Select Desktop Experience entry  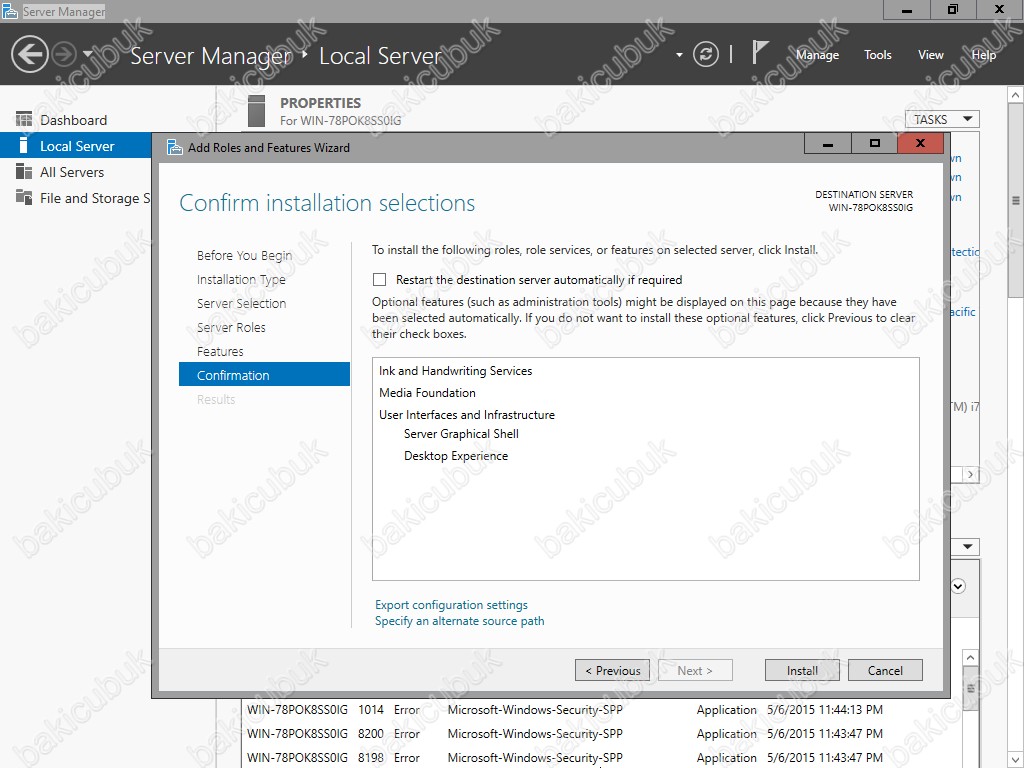coord(456,456)
